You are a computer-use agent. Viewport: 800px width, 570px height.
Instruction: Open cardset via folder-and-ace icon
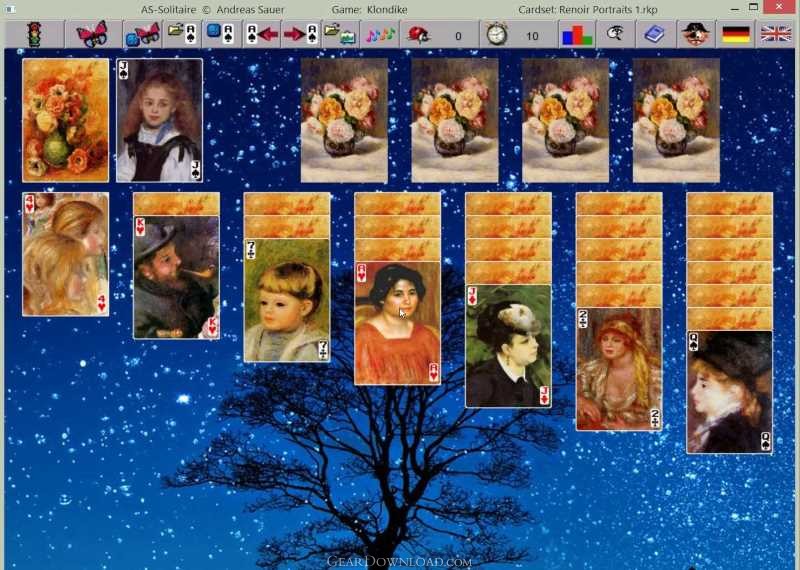coord(183,35)
